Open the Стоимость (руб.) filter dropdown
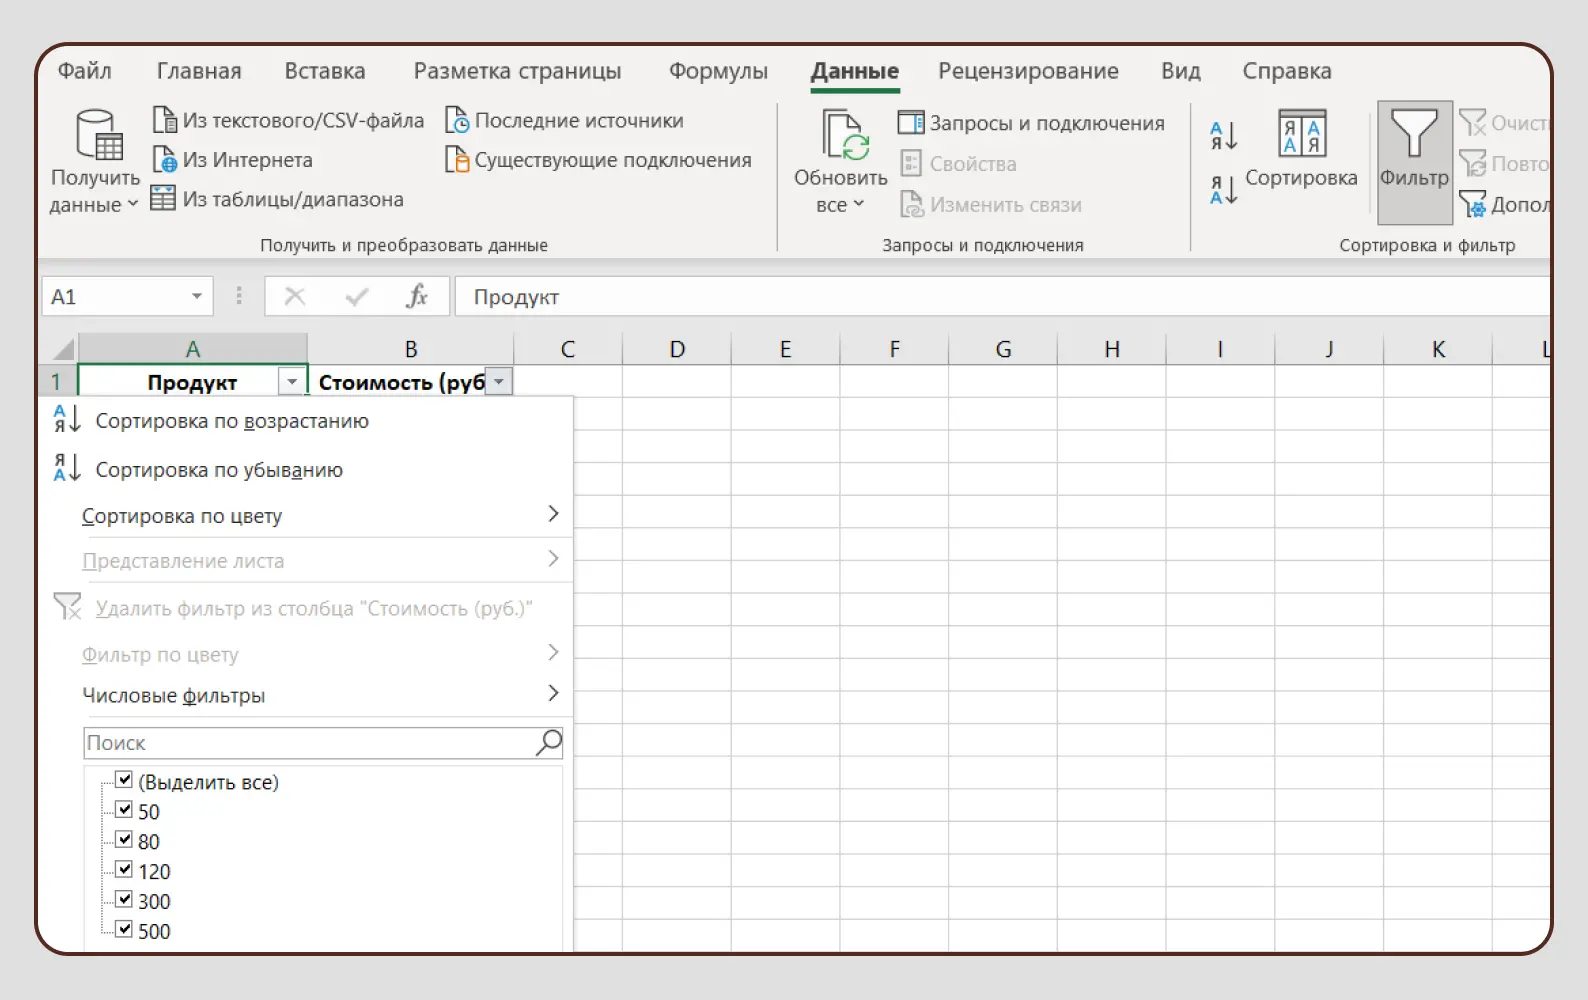 tap(499, 382)
